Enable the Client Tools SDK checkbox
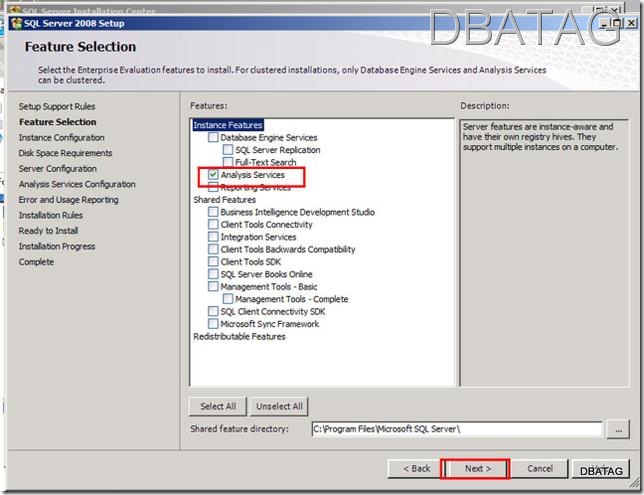This screenshot has width=644, height=495. click(x=213, y=262)
